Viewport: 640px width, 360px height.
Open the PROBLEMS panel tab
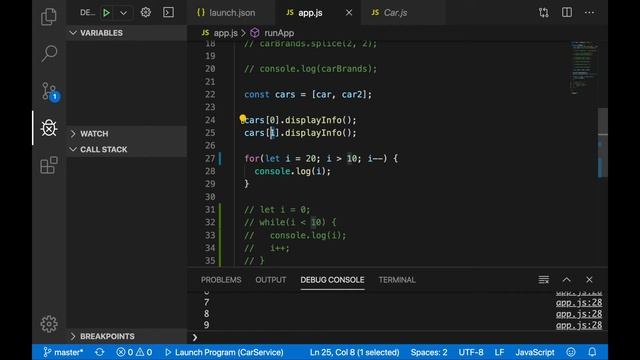pyautogui.click(x=221, y=280)
